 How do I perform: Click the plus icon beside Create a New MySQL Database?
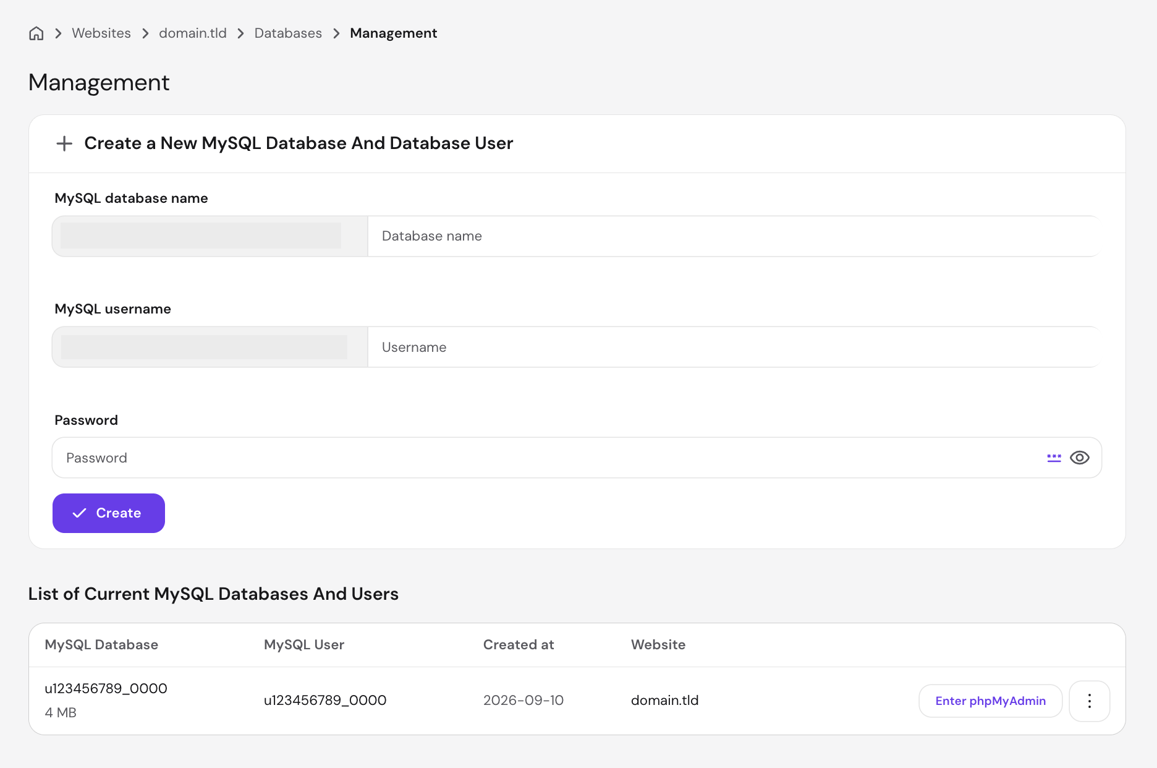[64, 143]
